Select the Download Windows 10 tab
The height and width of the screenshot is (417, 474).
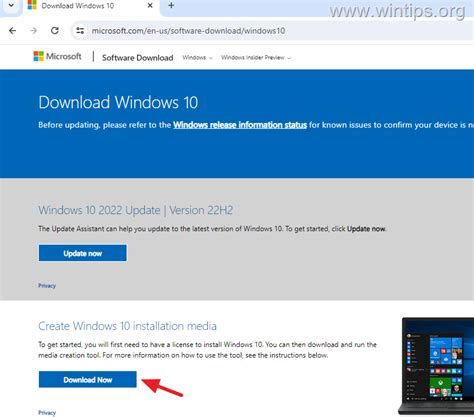(92, 7)
